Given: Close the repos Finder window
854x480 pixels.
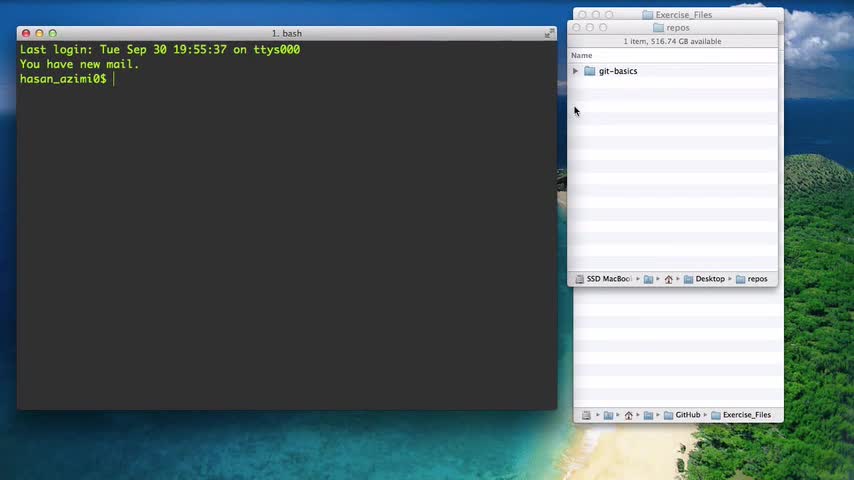Looking at the screenshot, I should [x=576, y=27].
